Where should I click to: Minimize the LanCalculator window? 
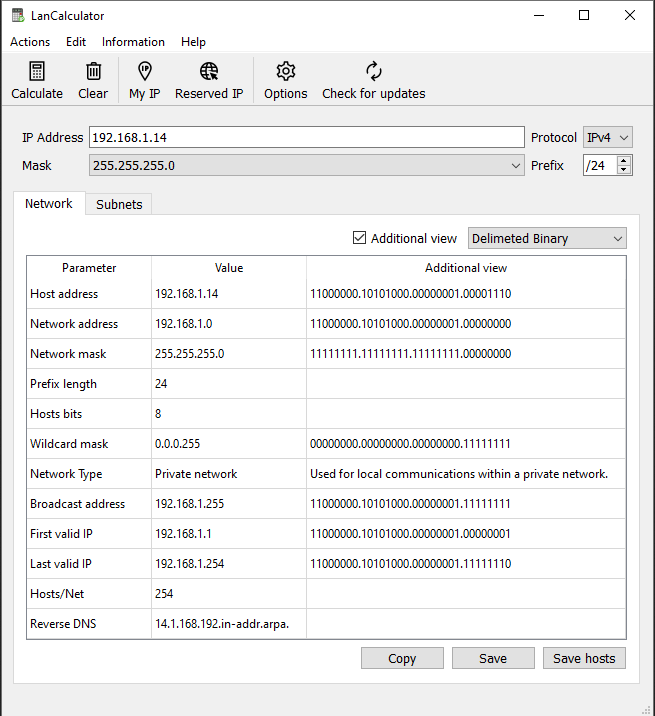pos(539,16)
